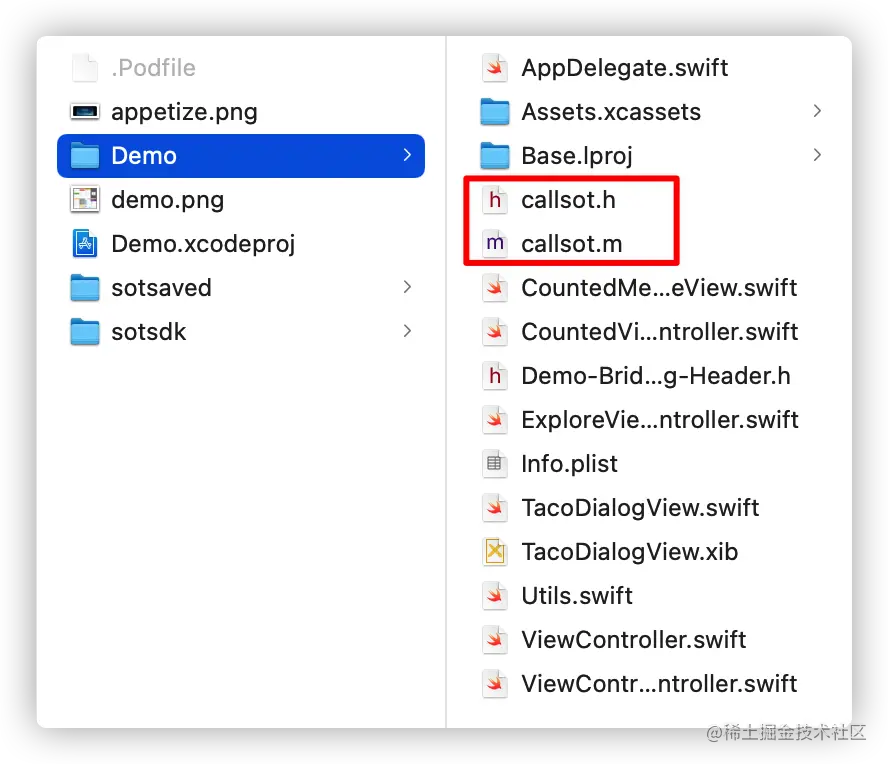Expand the sotsaved folder chevron

(x=407, y=287)
